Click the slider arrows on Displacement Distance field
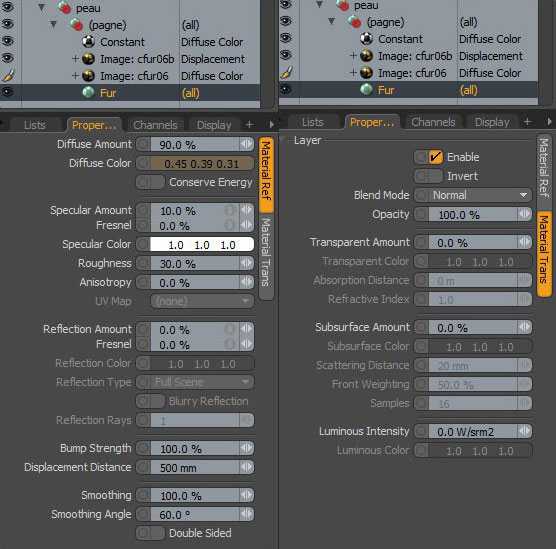 point(246,467)
